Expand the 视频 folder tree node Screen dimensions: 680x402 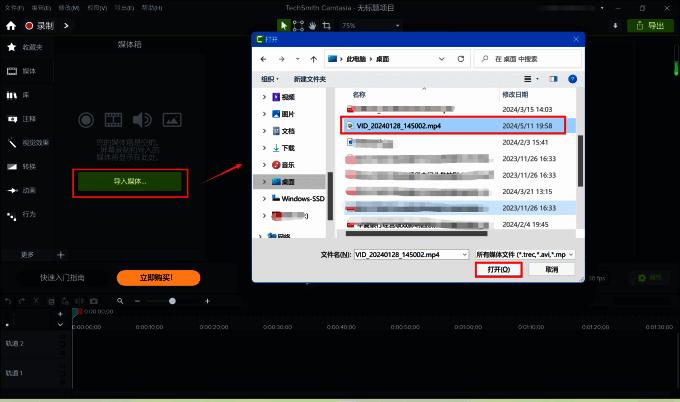[x=264, y=97]
